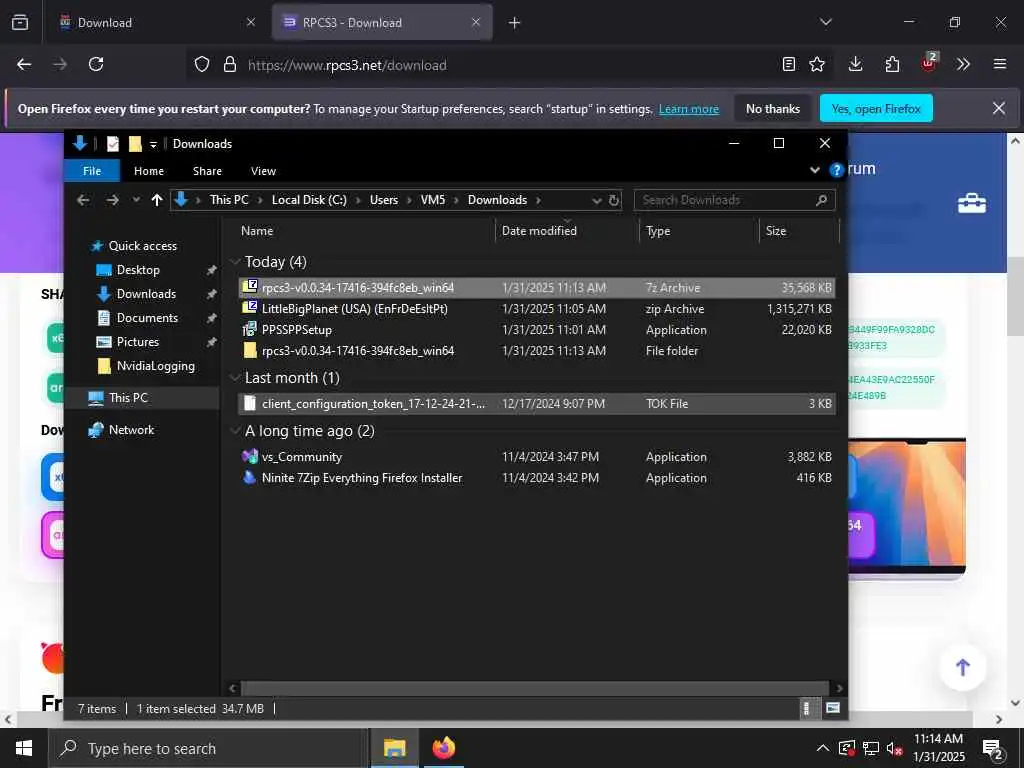Bookmark page with star icon

[x=817, y=64]
